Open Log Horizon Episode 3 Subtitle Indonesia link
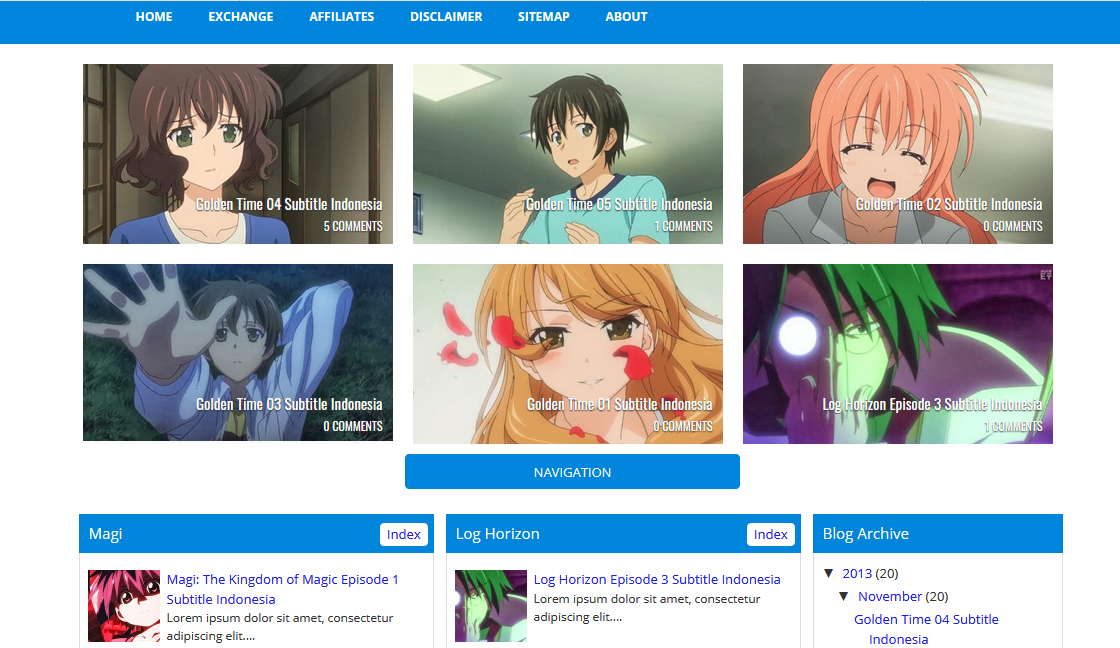This screenshot has height=648, width=1120. (x=657, y=579)
